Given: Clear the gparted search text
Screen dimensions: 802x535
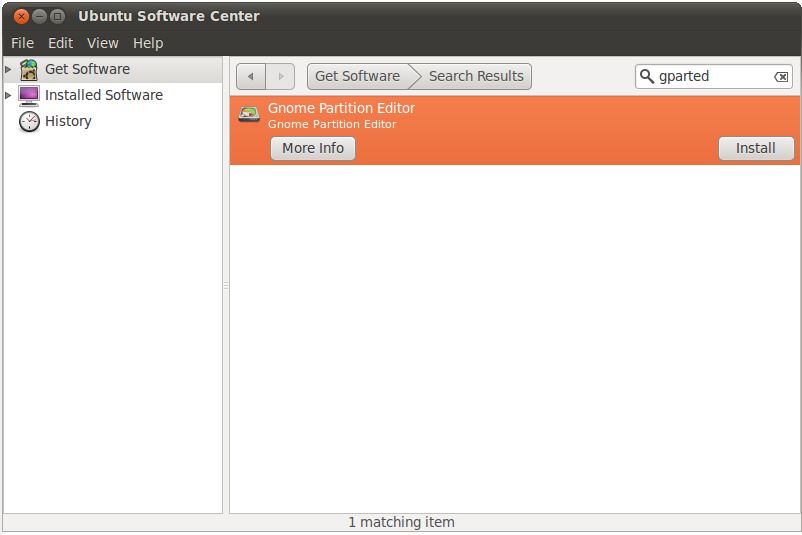Looking at the screenshot, I should [781, 77].
